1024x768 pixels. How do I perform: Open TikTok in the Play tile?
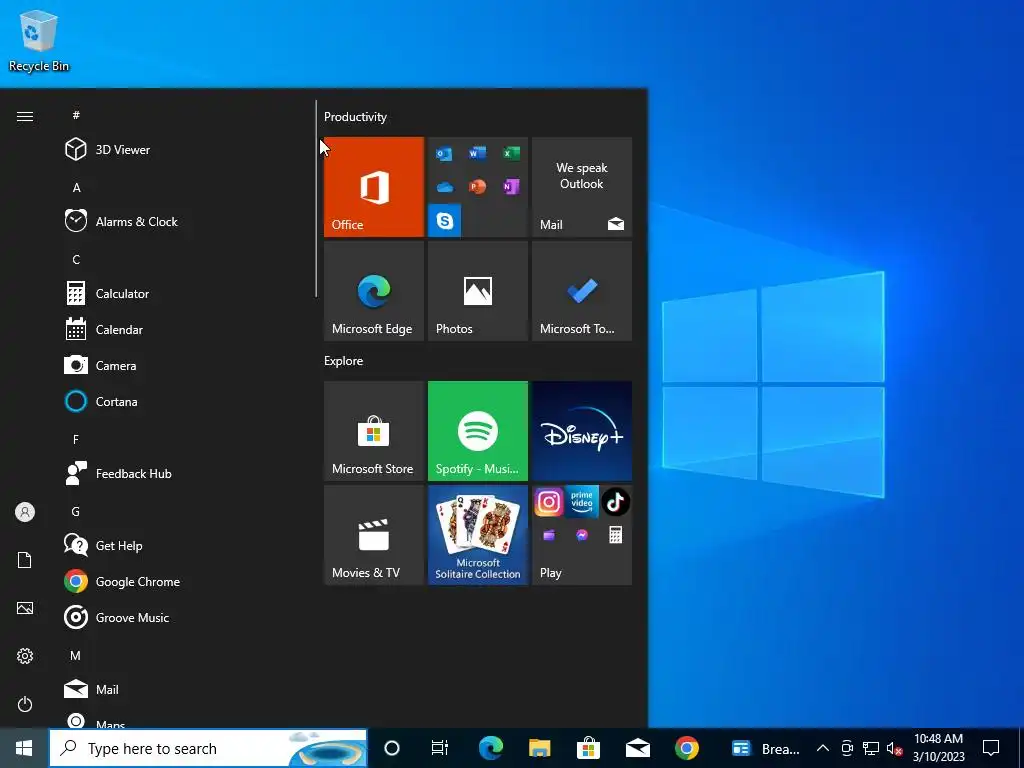pos(615,502)
